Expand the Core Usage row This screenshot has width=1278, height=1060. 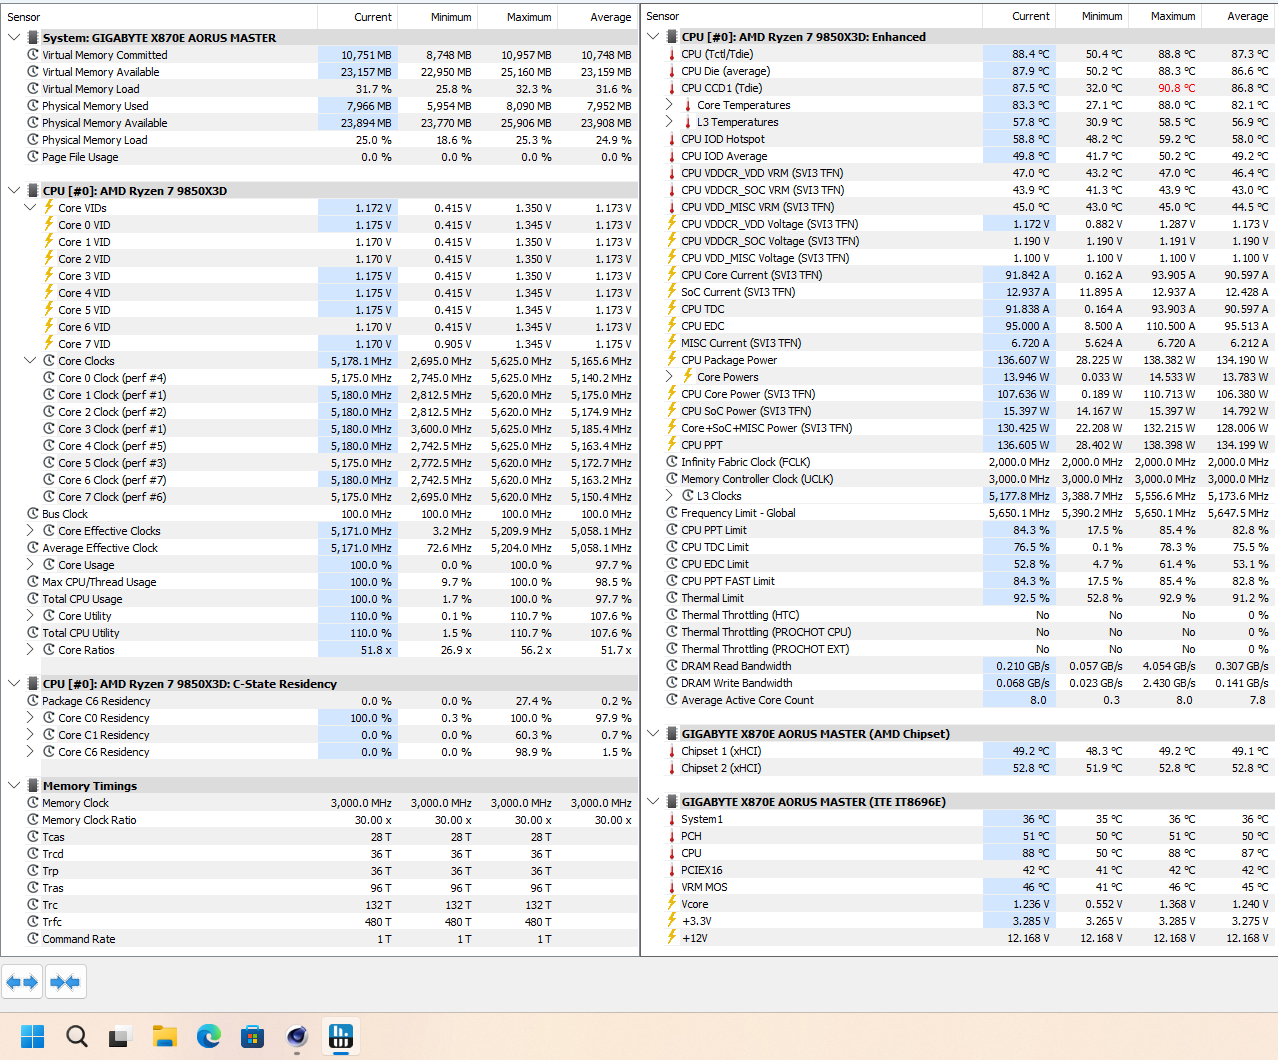pos(30,565)
